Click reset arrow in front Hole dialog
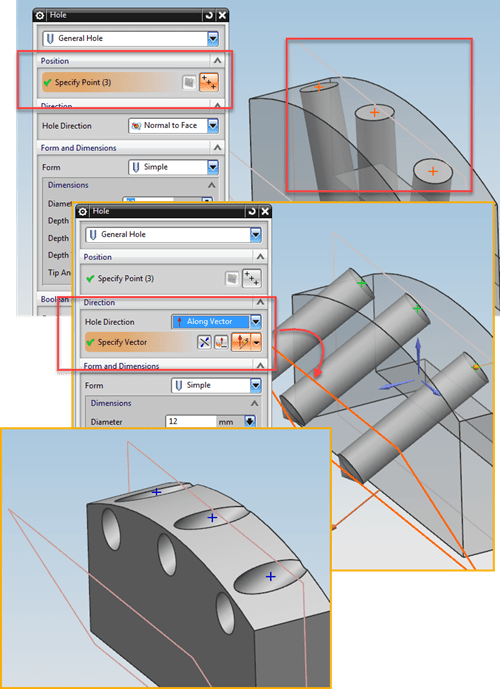This screenshot has height=689, width=500. (252, 212)
